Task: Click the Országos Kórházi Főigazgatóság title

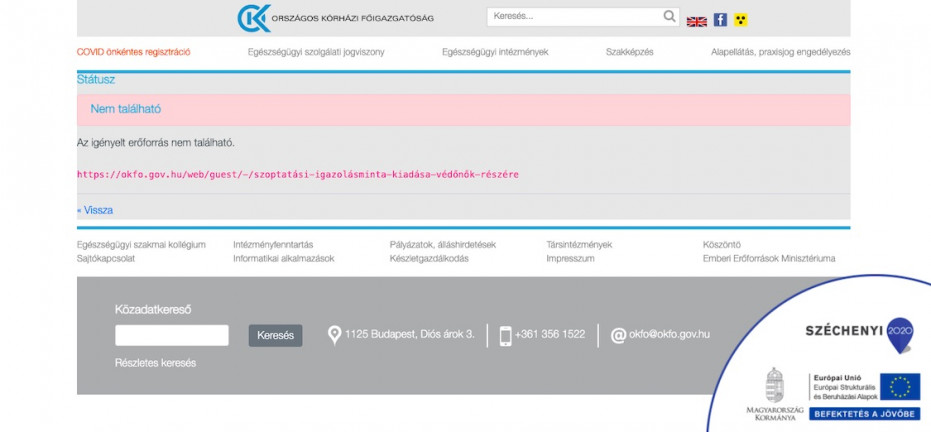Action: point(353,18)
